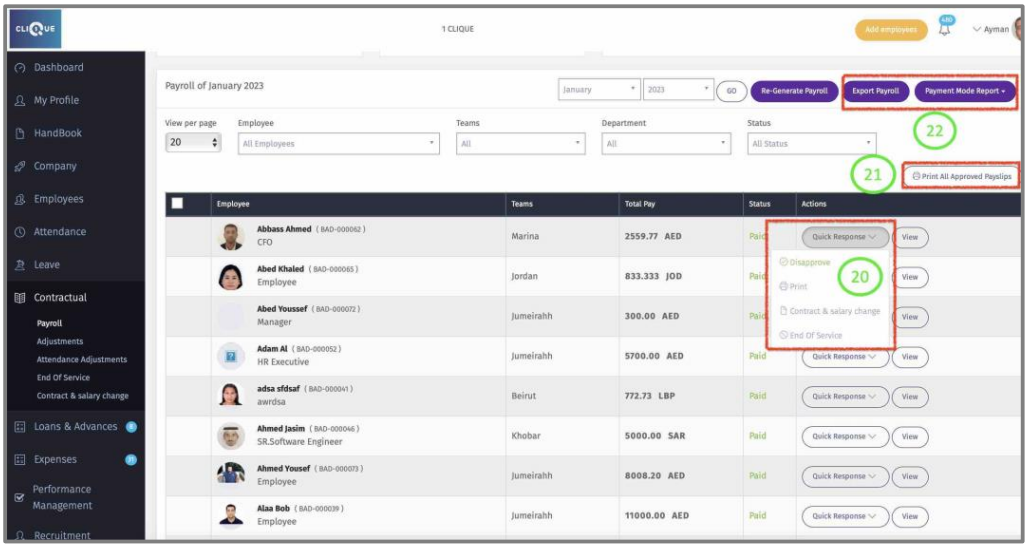Toggle the select-all checkbox in table header

pos(177,204)
